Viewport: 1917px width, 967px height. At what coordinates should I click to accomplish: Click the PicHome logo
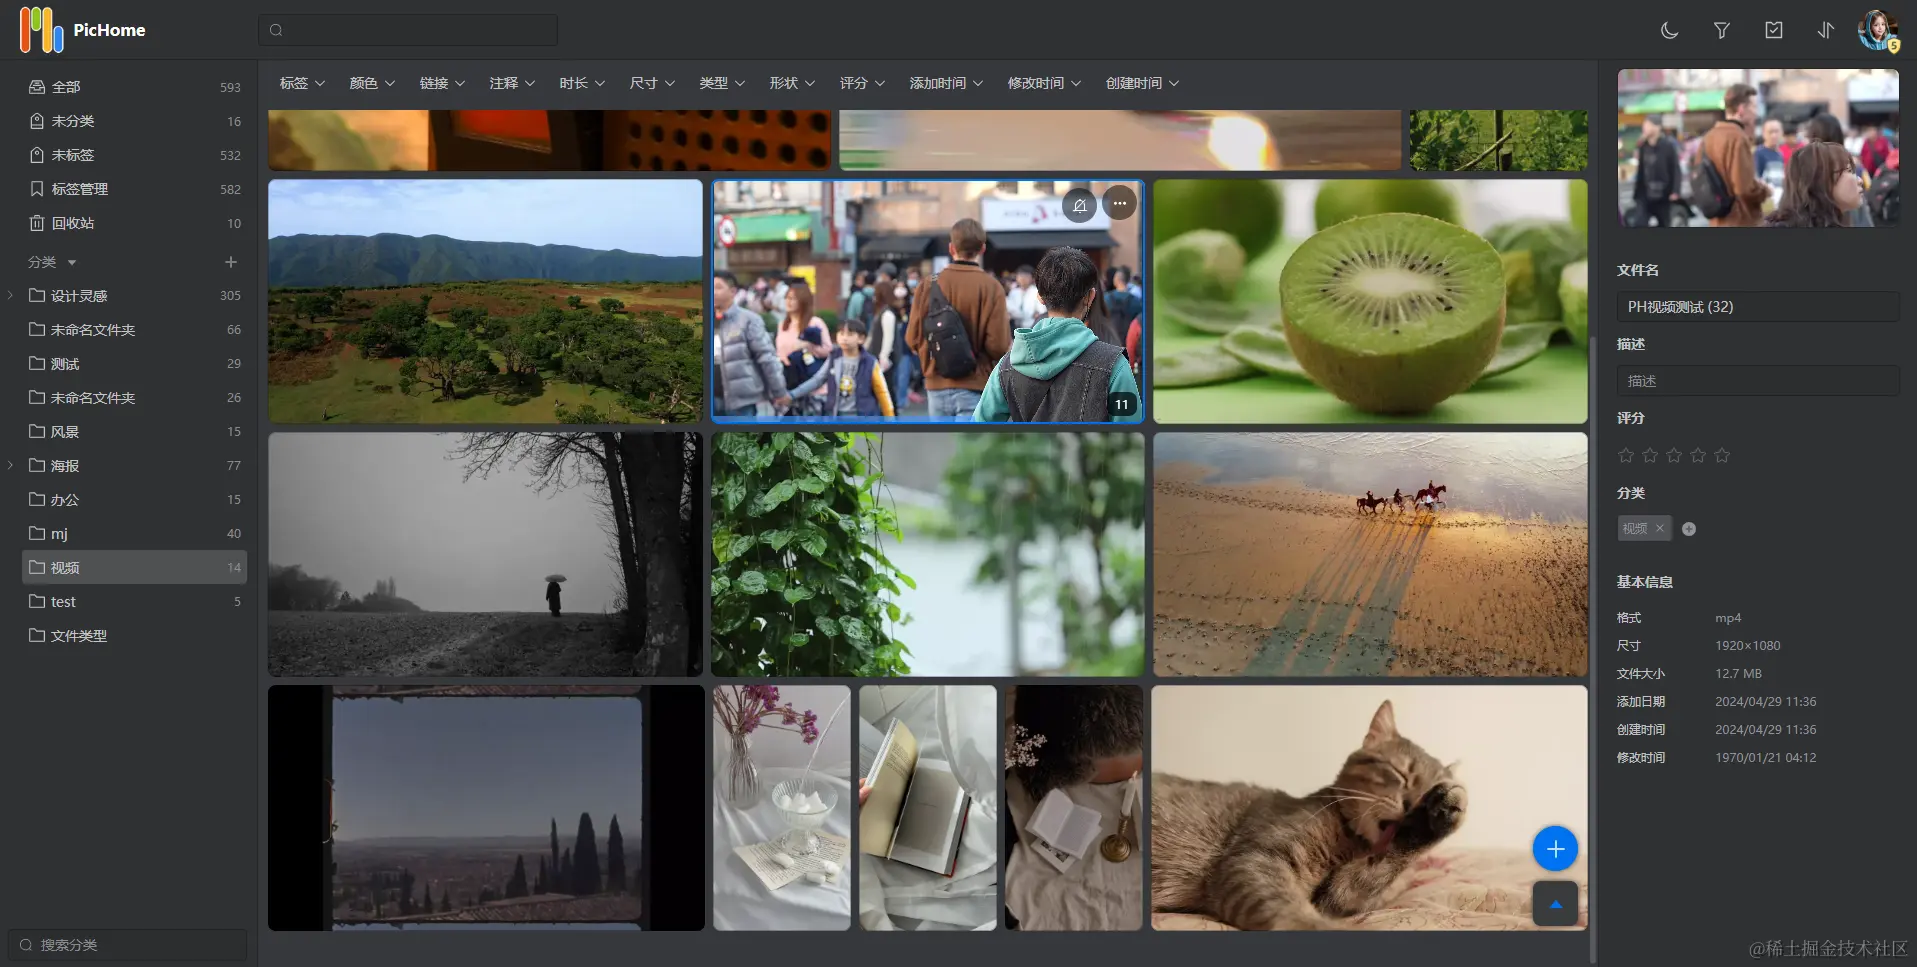coord(82,30)
